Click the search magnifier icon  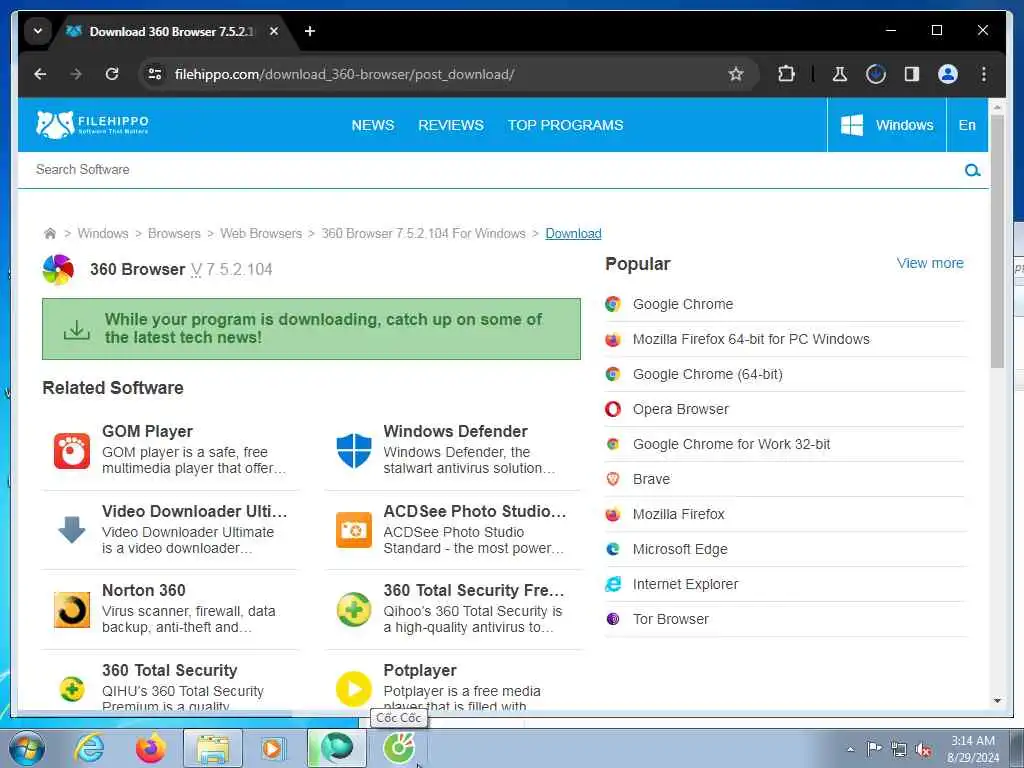[972, 170]
